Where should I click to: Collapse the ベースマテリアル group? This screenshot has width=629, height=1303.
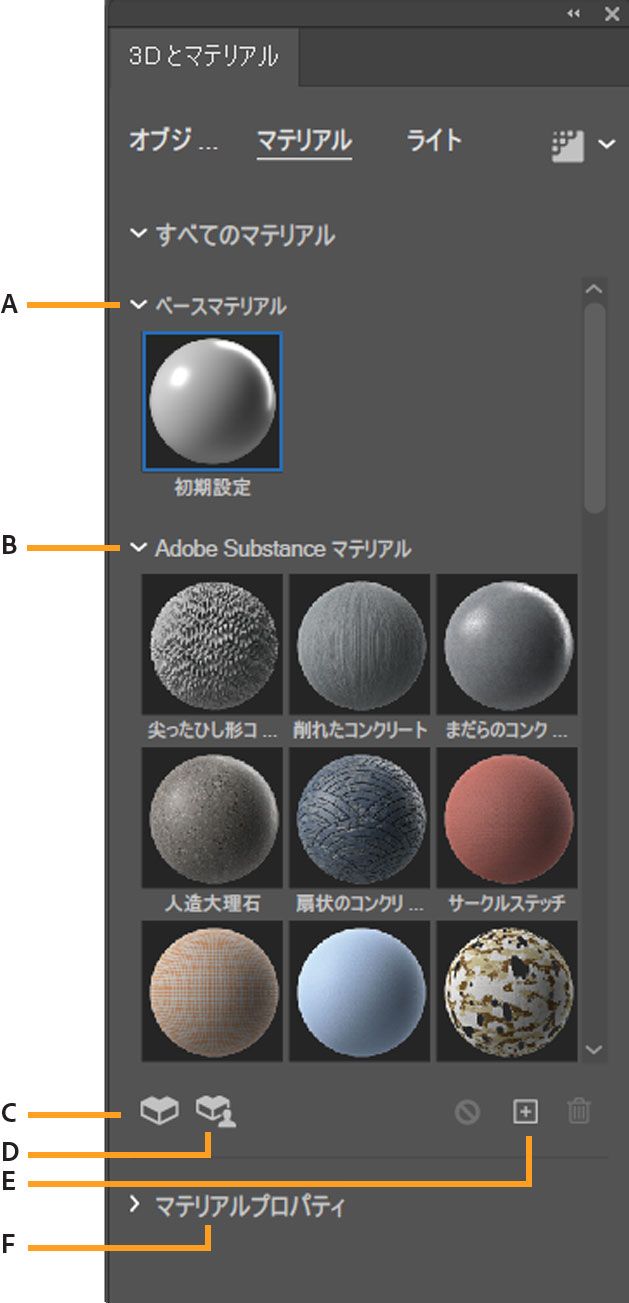pyautogui.click(x=139, y=305)
